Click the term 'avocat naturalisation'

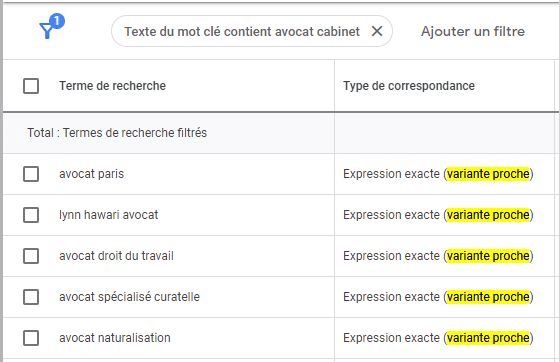coord(115,338)
